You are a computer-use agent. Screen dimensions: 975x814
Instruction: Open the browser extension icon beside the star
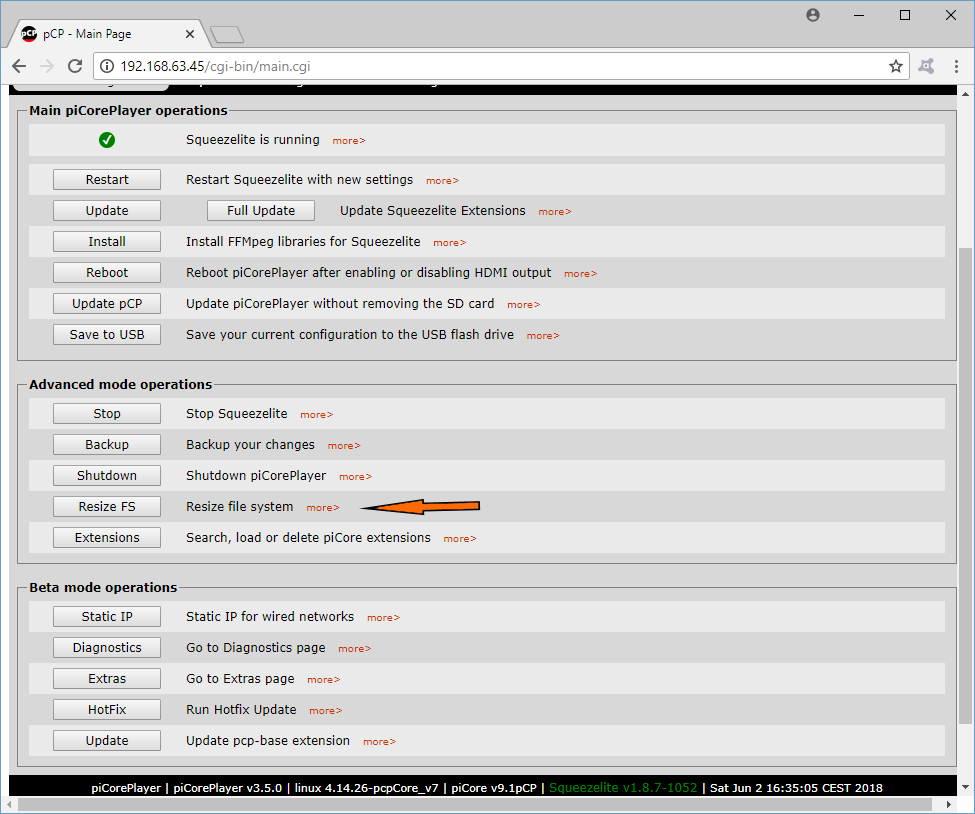pos(926,66)
